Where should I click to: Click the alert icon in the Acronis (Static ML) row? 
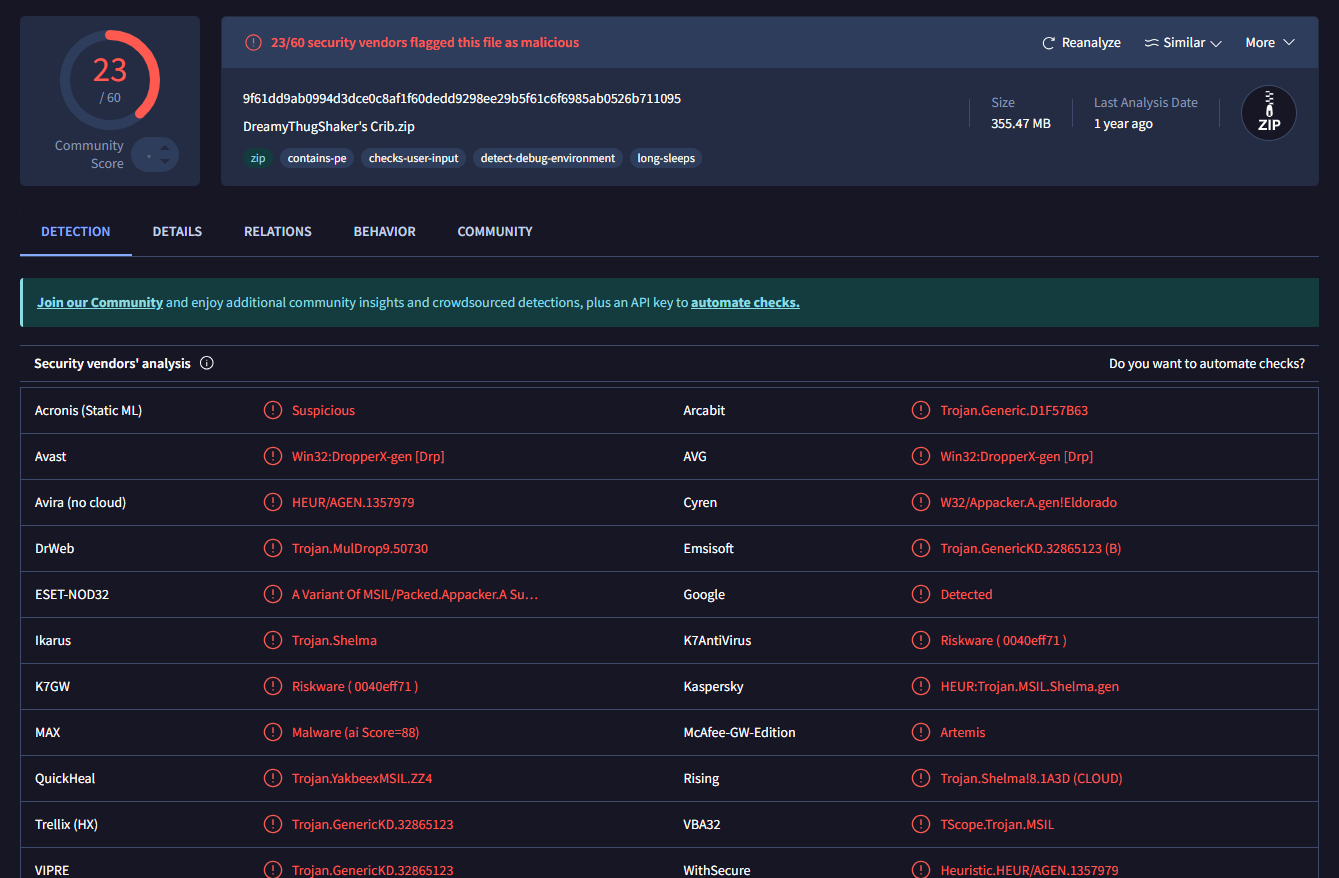tap(272, 410)
